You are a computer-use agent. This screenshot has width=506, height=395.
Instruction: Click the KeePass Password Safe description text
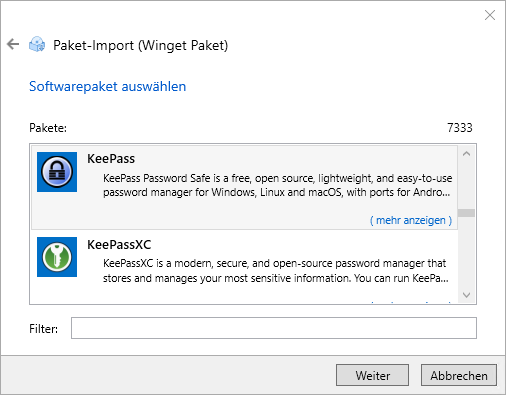(x=277, y=185)
